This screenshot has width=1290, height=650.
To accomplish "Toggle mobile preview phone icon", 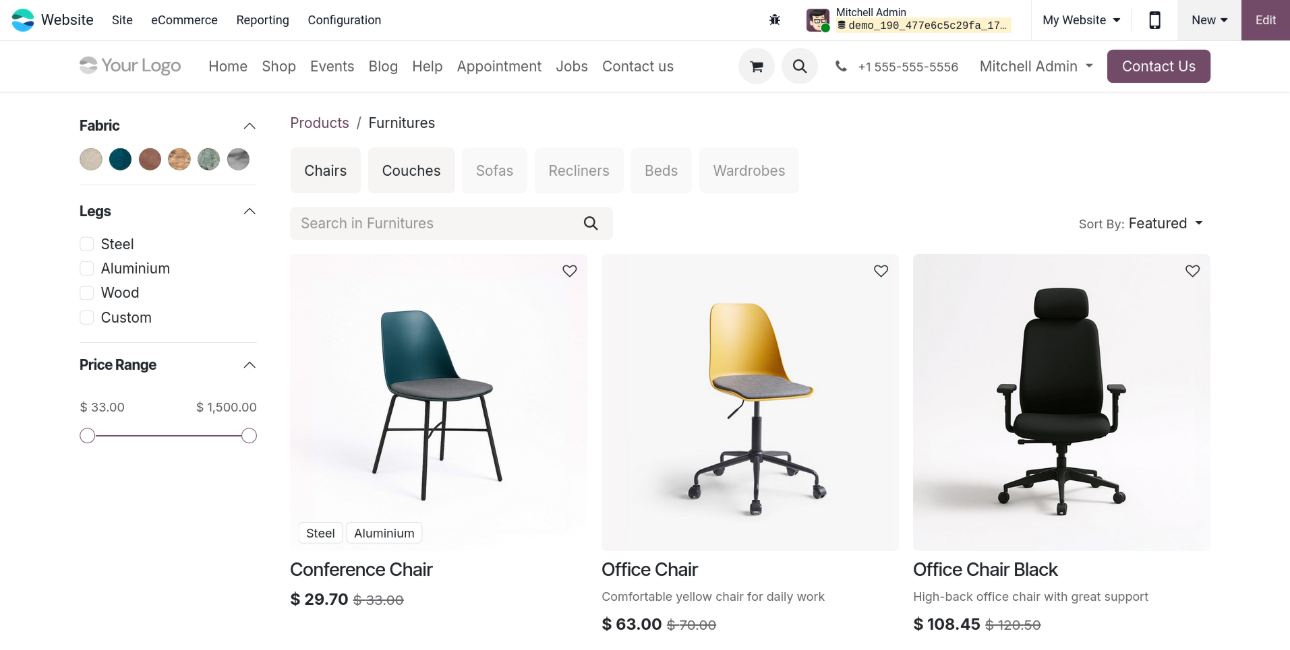I will [1154, 20].
